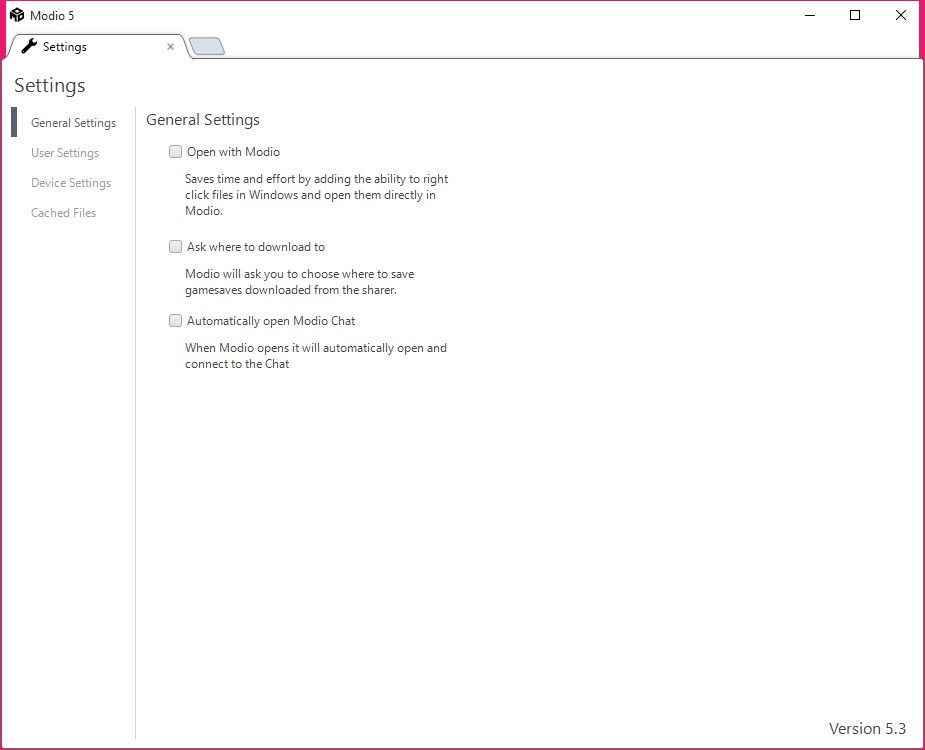Open Device Settings in the sidebar

[x=71, y=183]
